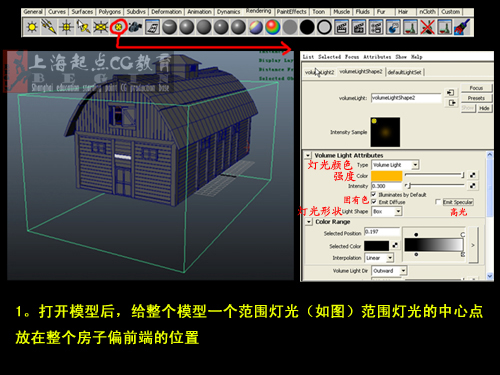Disable the Emit Diffuse checkbox

[374, 202]
